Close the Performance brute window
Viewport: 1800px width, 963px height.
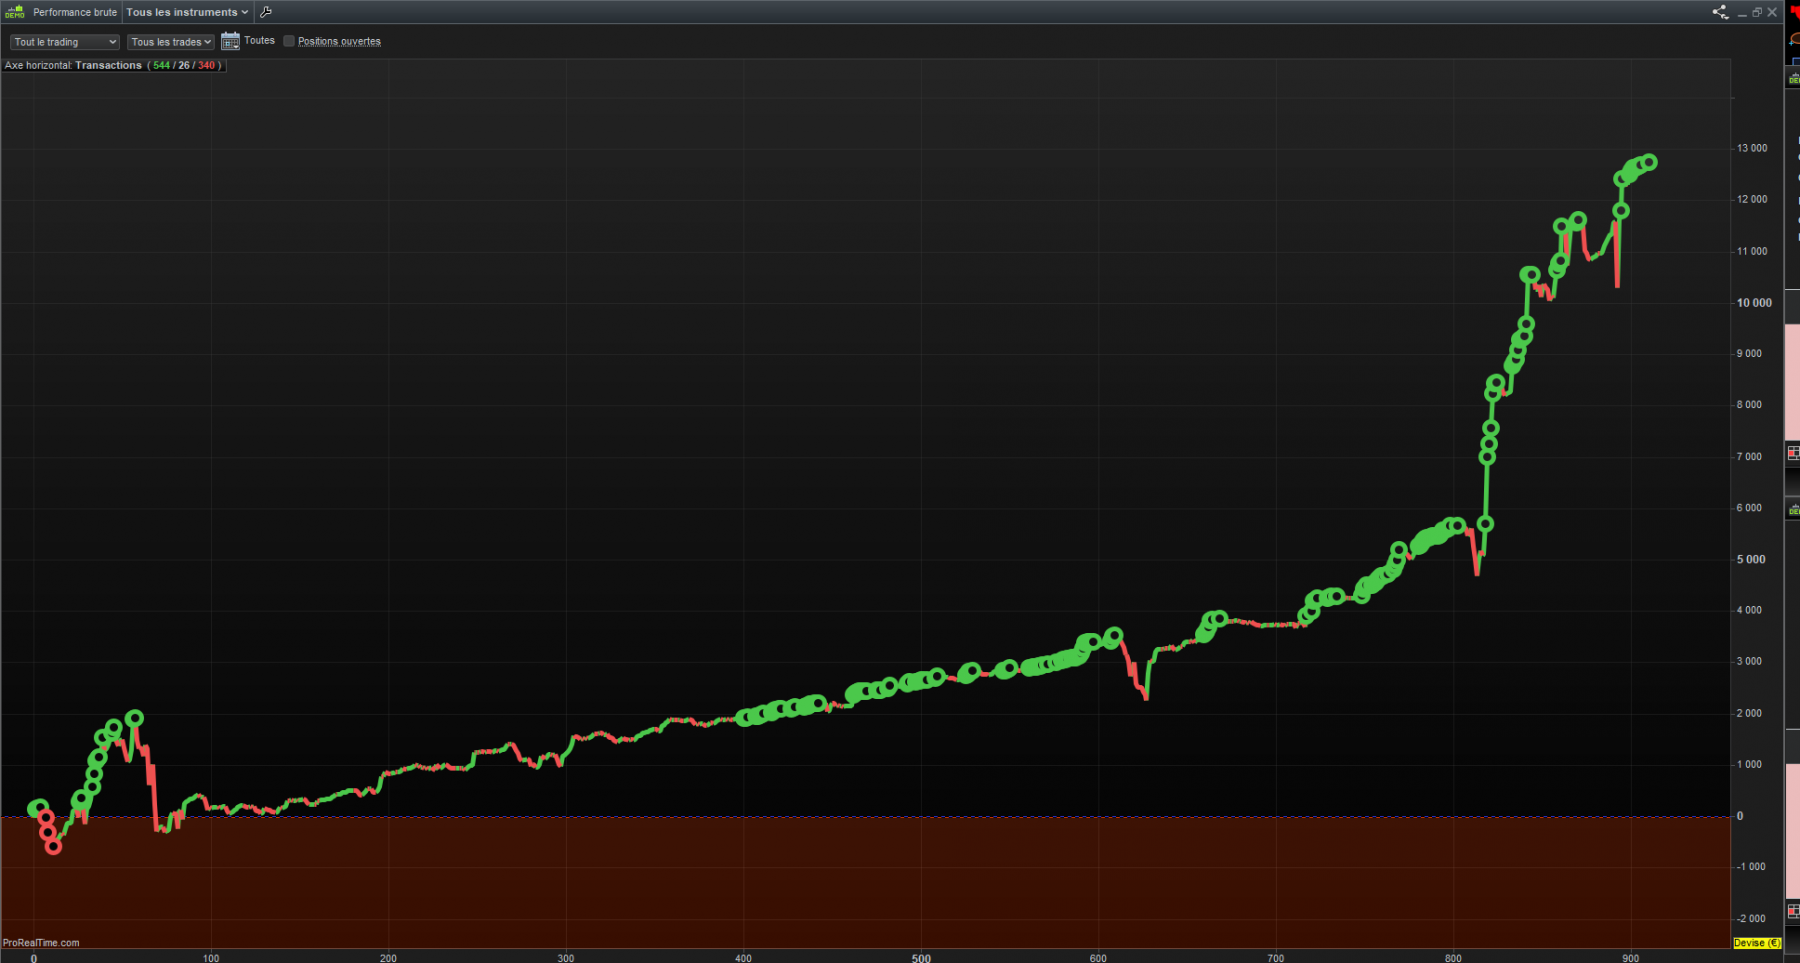[x=1772, y=12]
